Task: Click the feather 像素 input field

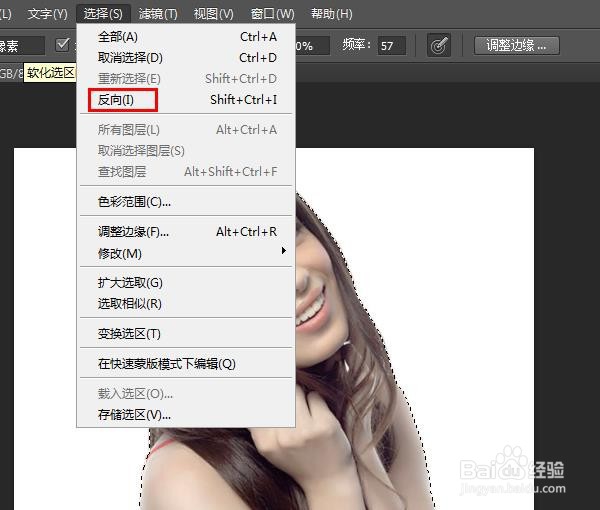Action: [22, 46]
